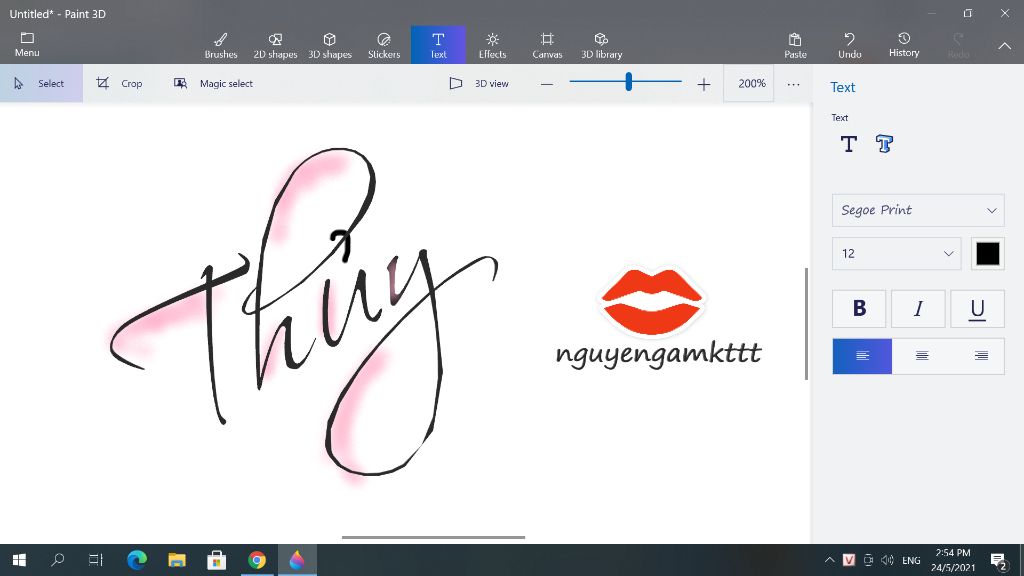
Task: Click the vertical canvas scrollbar
Action: [x=807, y=323]
